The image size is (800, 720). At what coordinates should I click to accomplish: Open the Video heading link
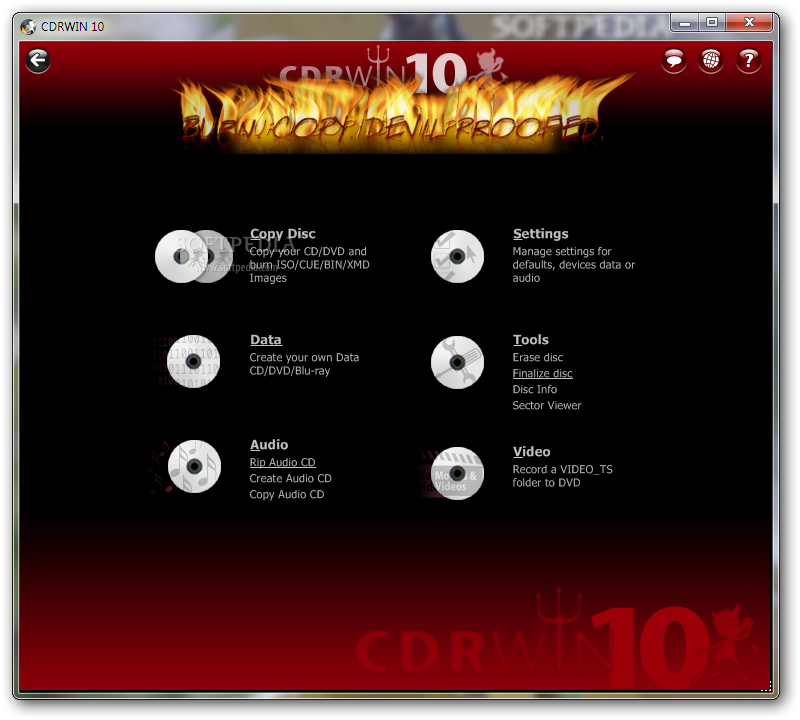point(531,452)
